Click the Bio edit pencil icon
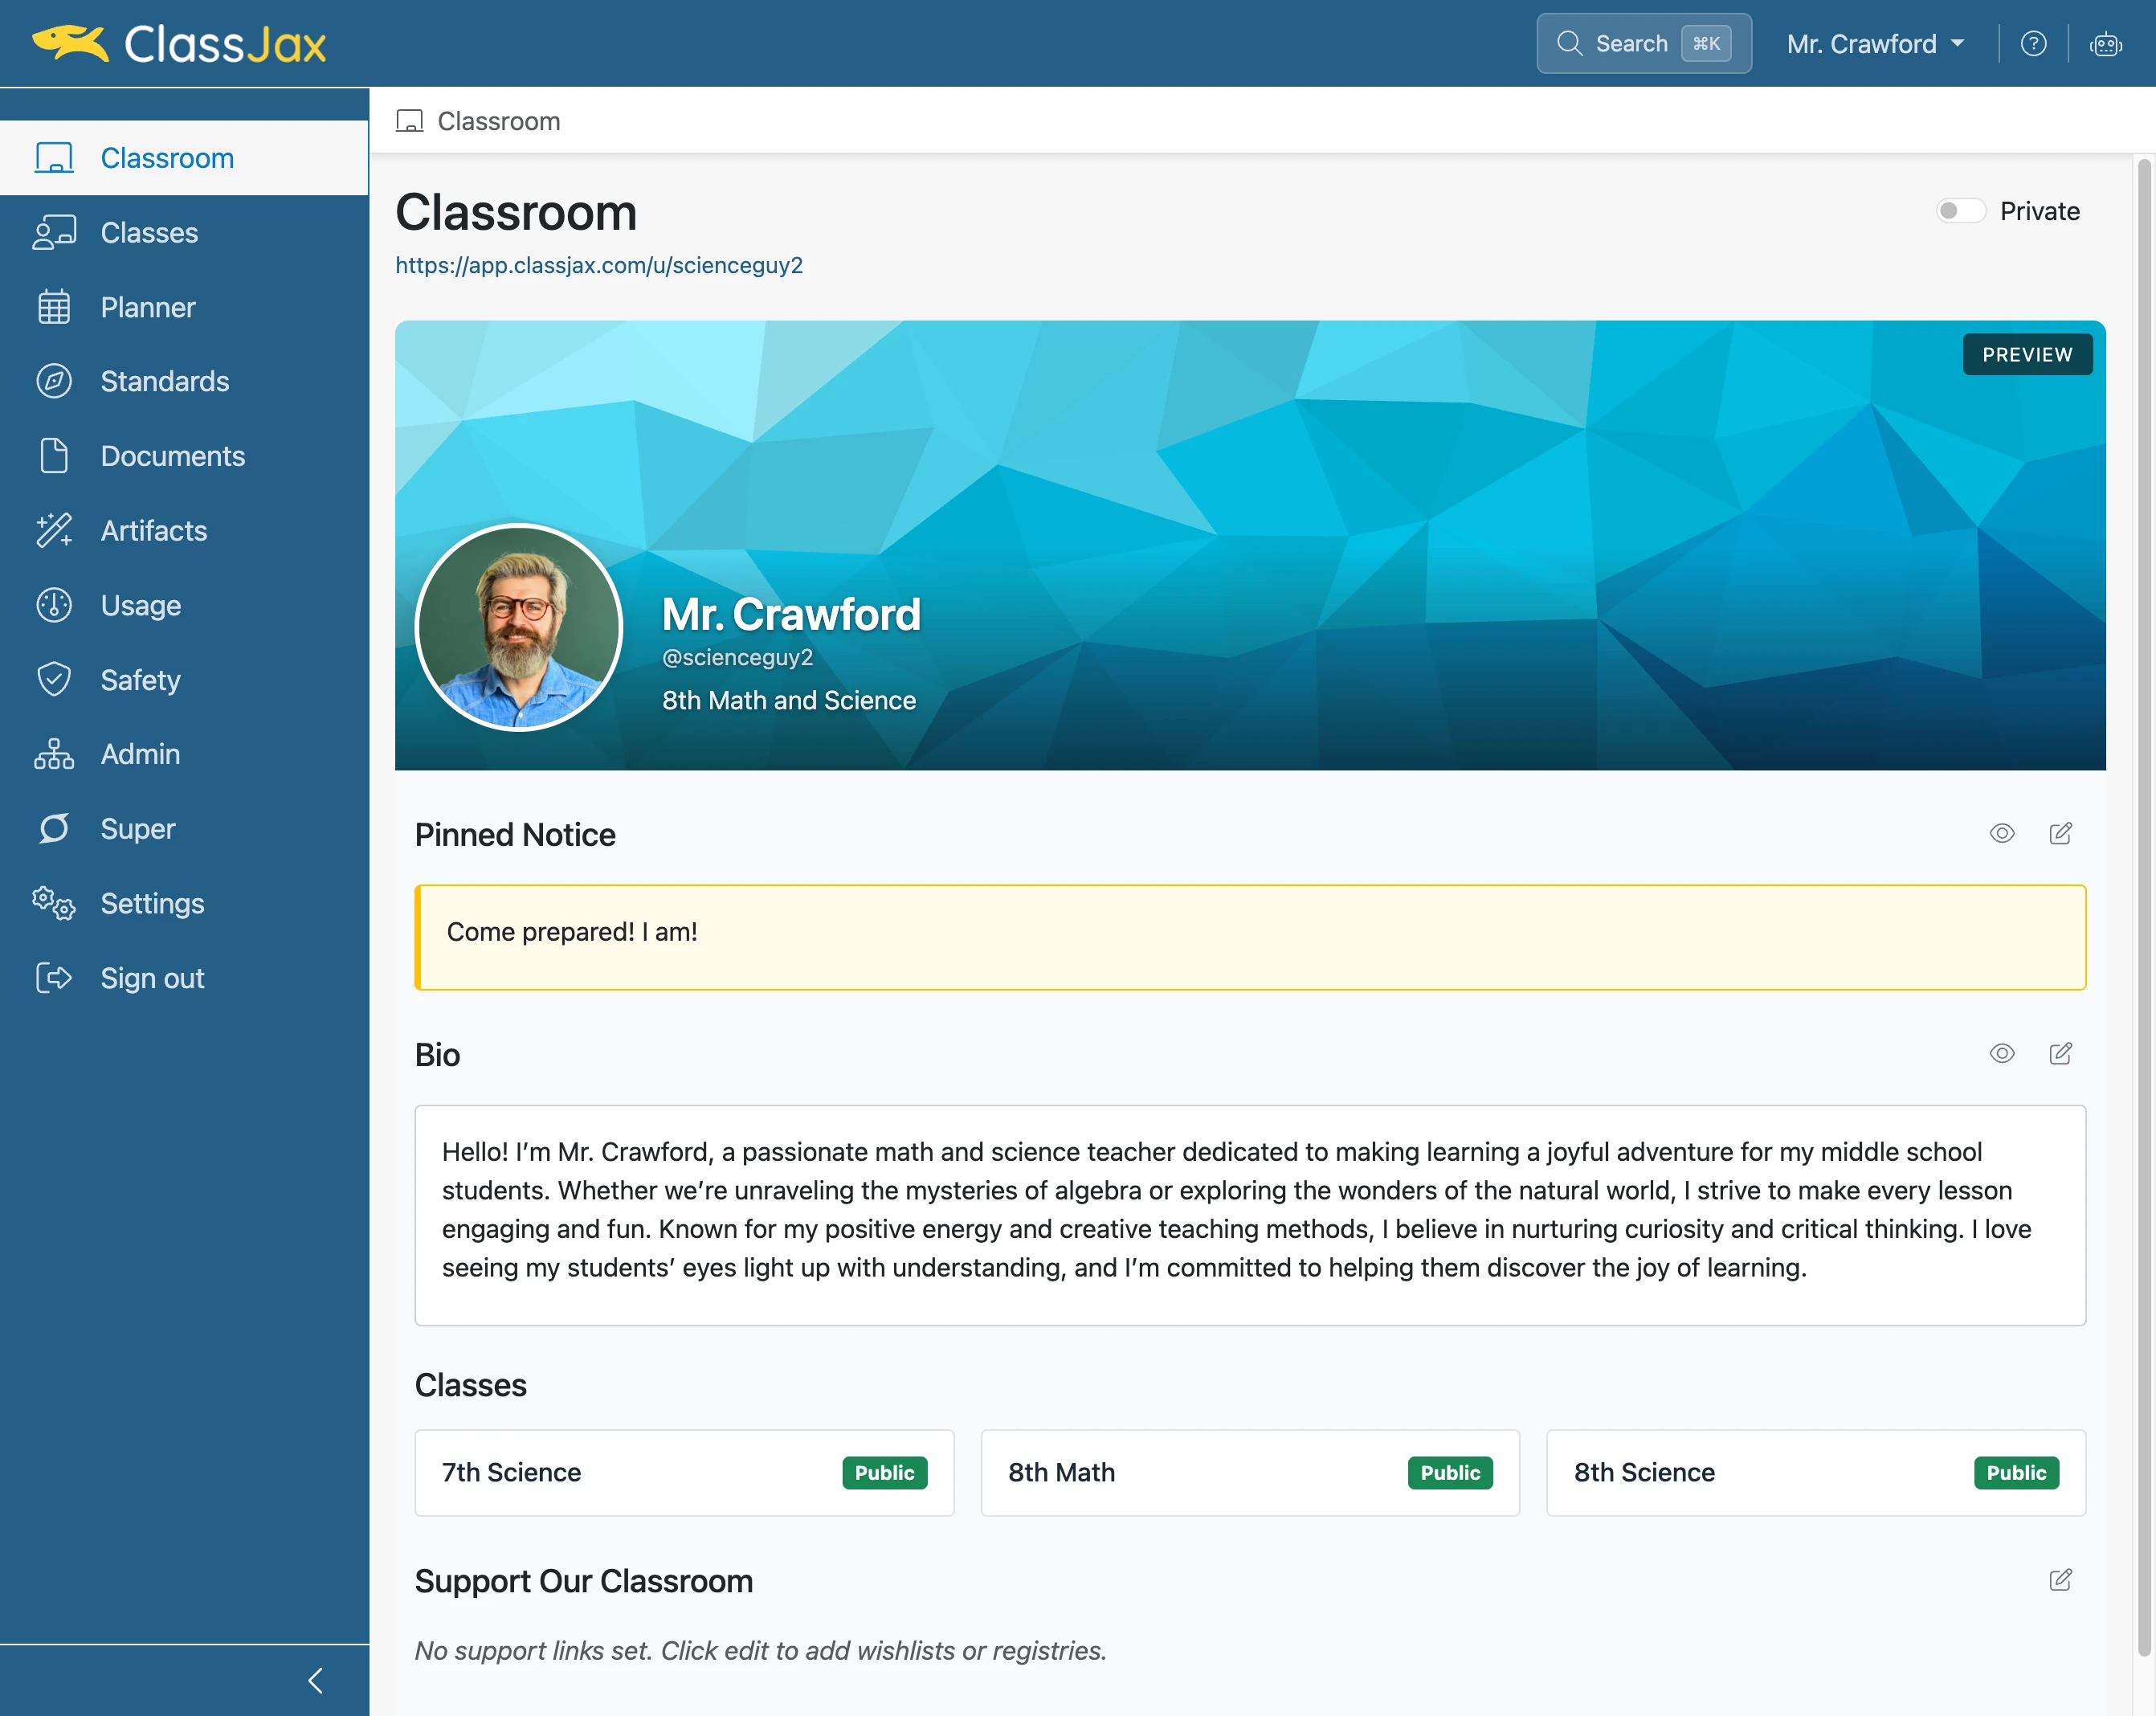 [x=2060, y=1053]
